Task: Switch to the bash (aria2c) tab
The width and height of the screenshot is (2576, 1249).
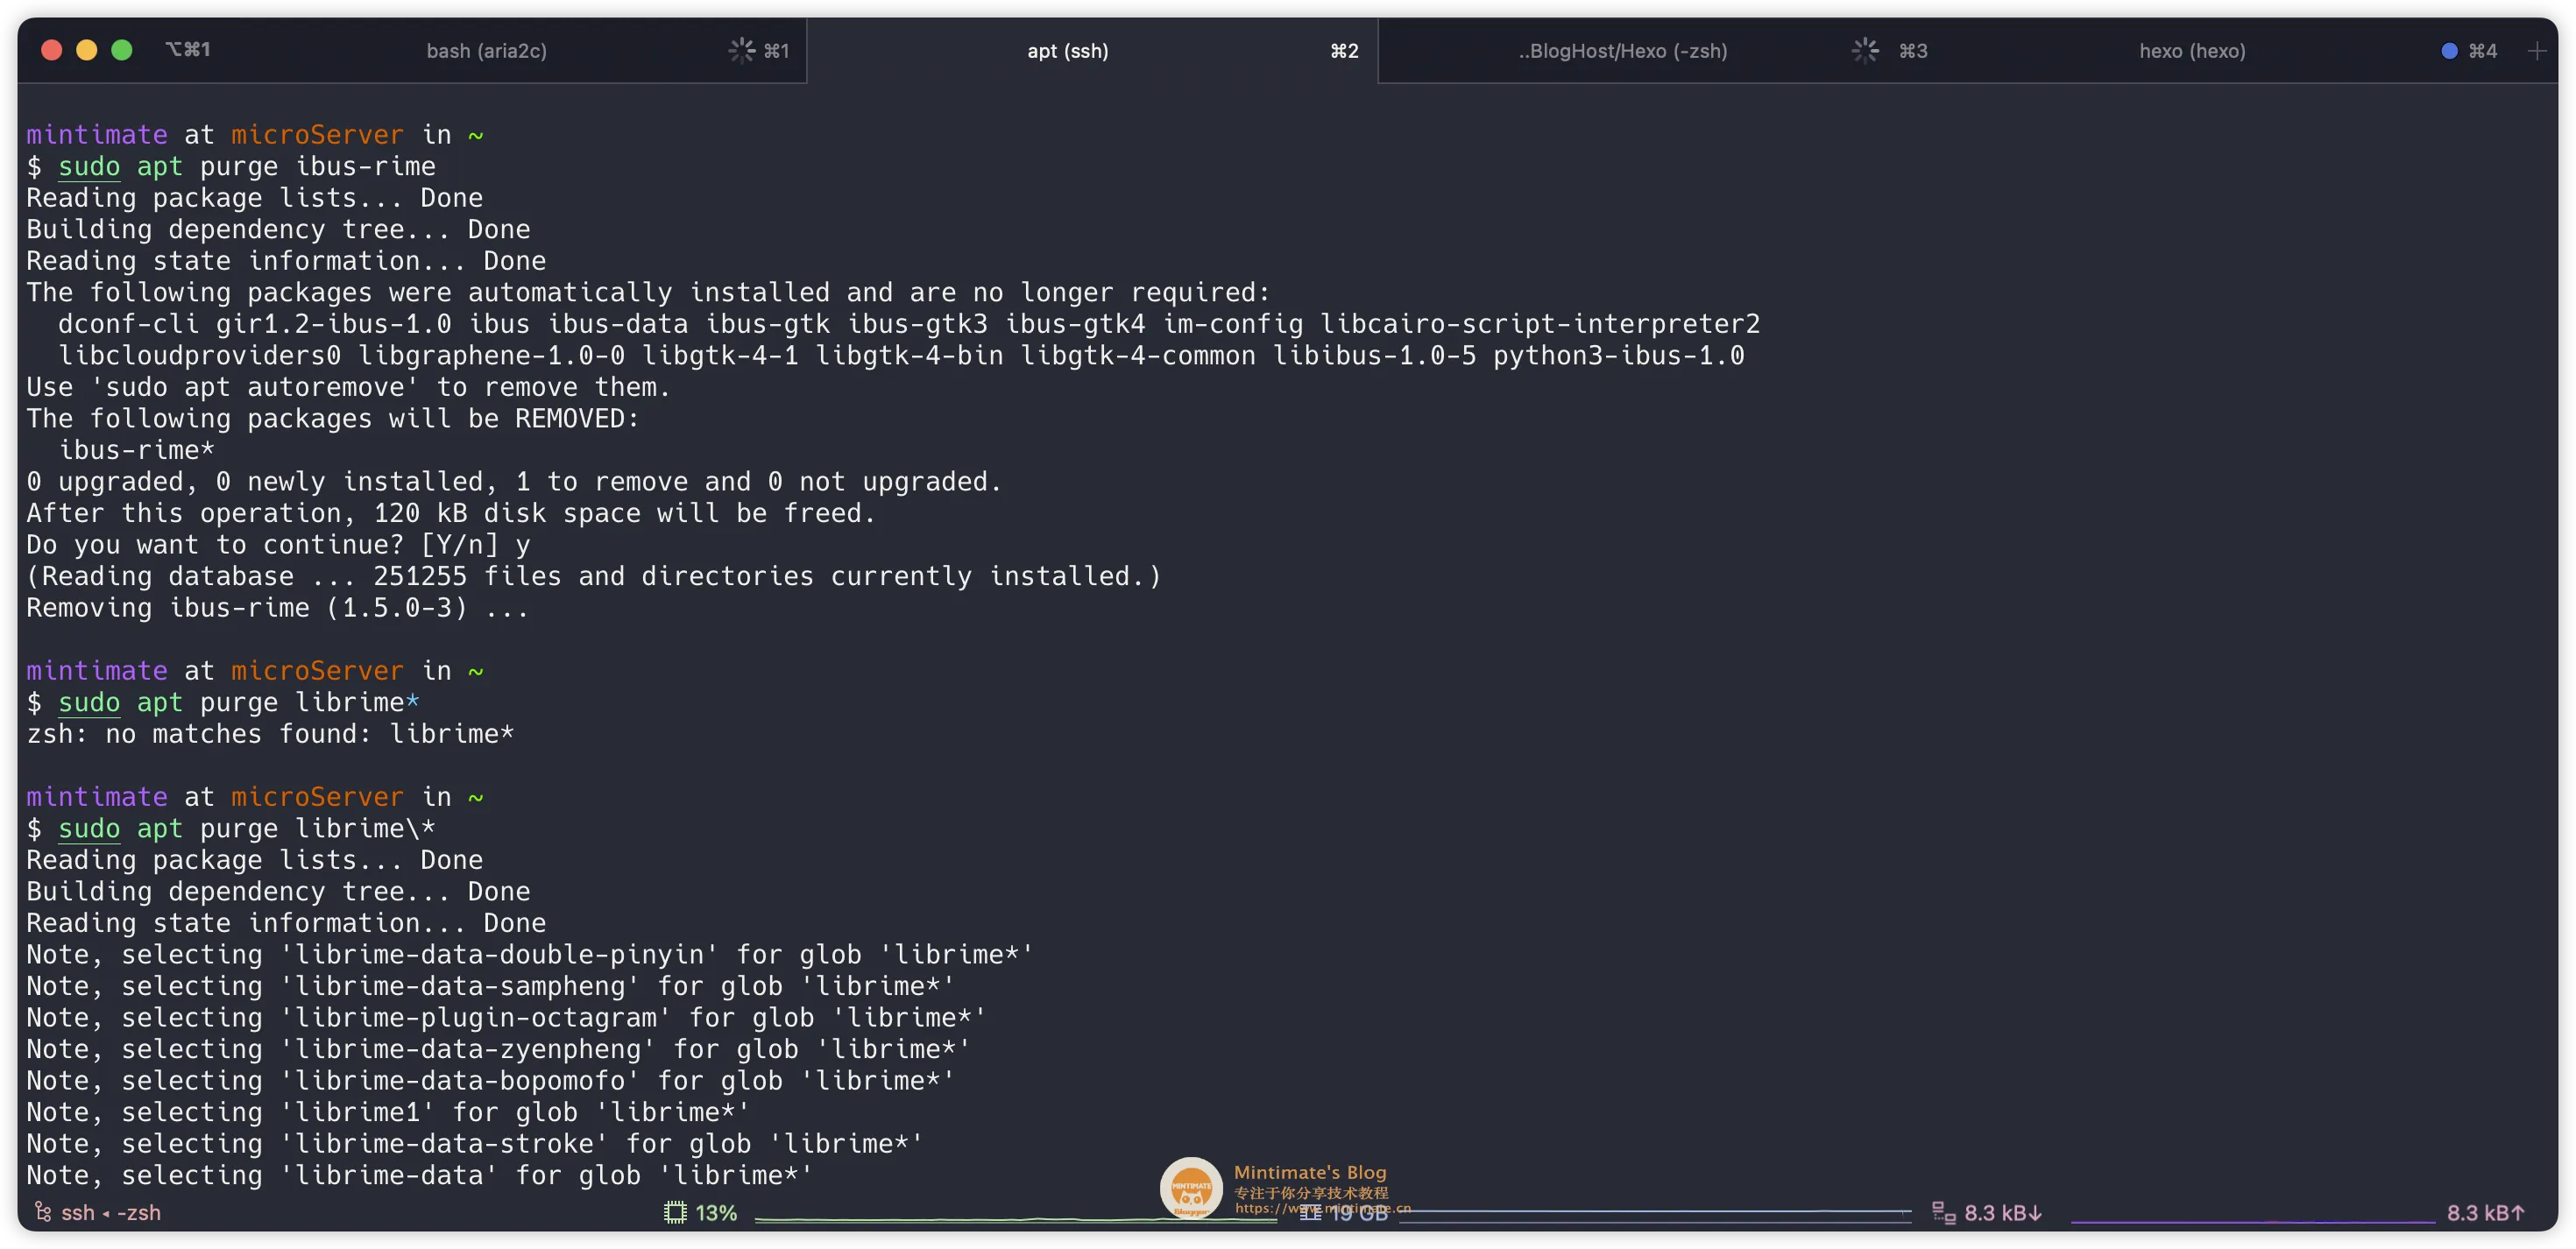Action: tap(486, 50)
